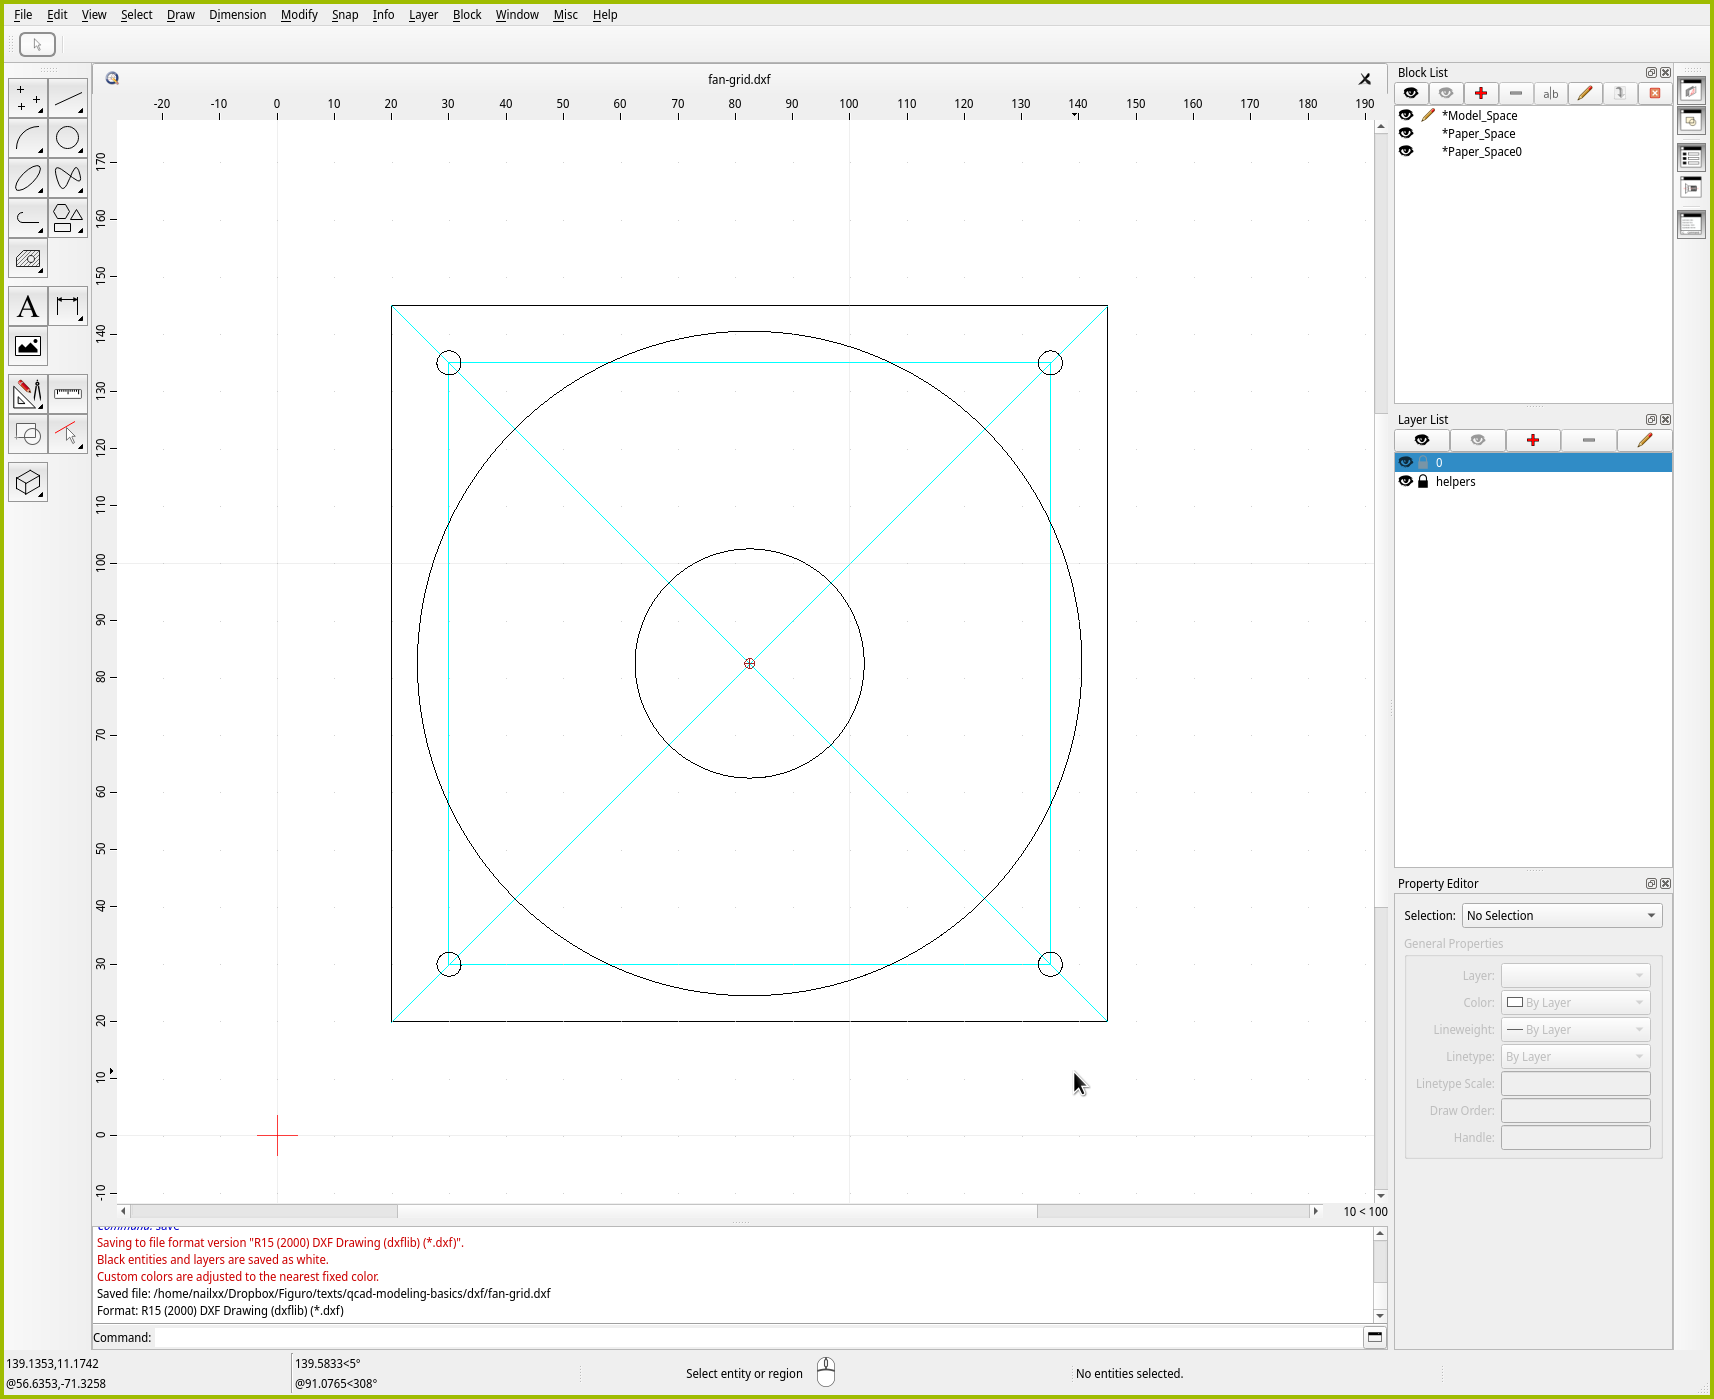The width and height of the screenshot is (1714, 1399).
Task: Rename block with the a|b button
Action: pyautogui.click(x=1550, y=94)
